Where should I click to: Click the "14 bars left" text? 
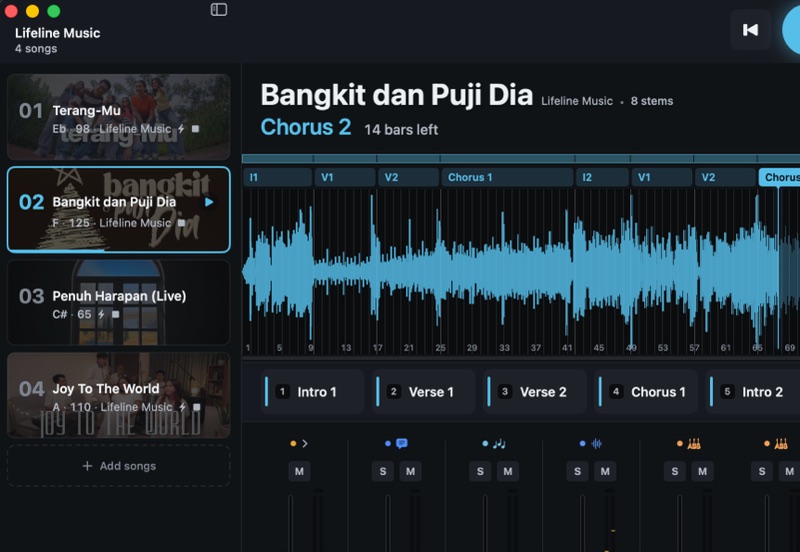pyautogui.click(x=401, y=130)
